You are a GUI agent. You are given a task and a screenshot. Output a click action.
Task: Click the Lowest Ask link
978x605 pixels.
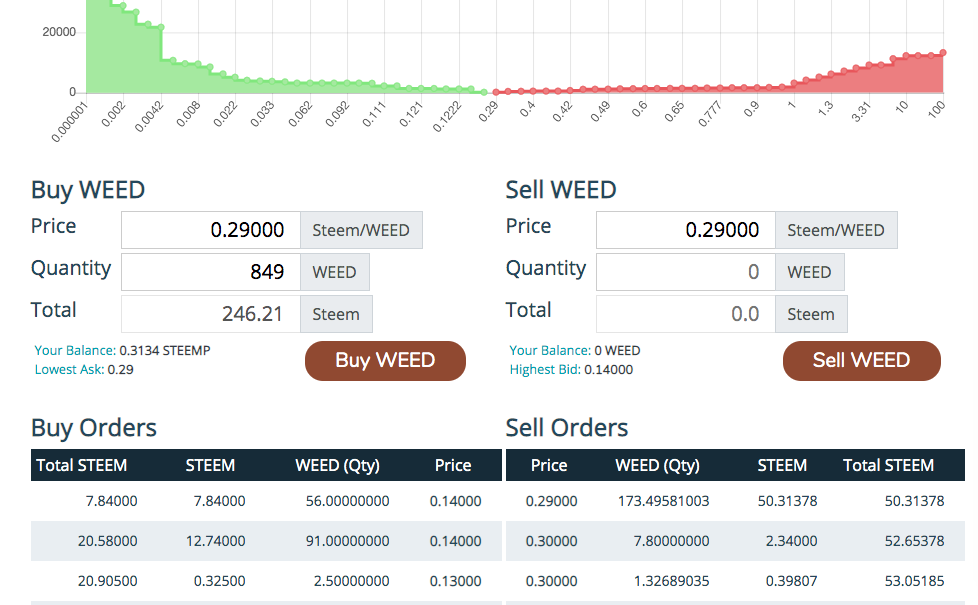[x=69, y=369]
